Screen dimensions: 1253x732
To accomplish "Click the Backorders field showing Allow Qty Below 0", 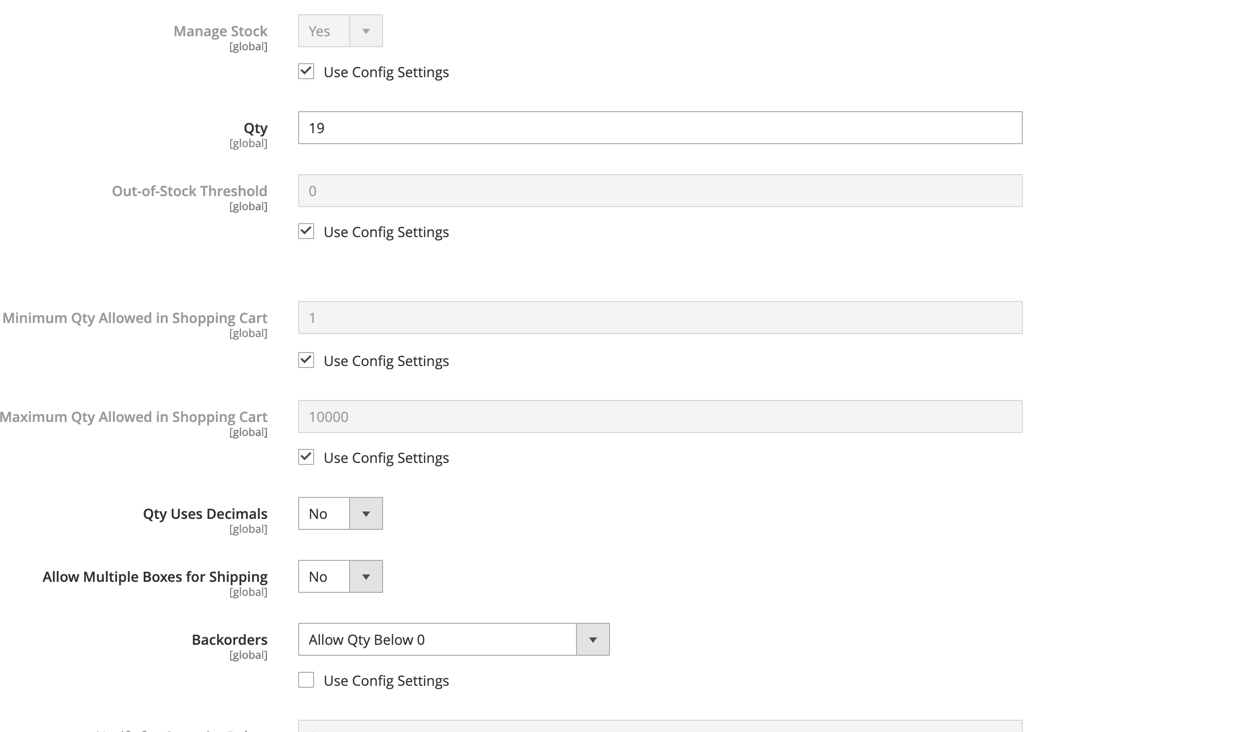I will pyautogui.click(x=437, y=639).
